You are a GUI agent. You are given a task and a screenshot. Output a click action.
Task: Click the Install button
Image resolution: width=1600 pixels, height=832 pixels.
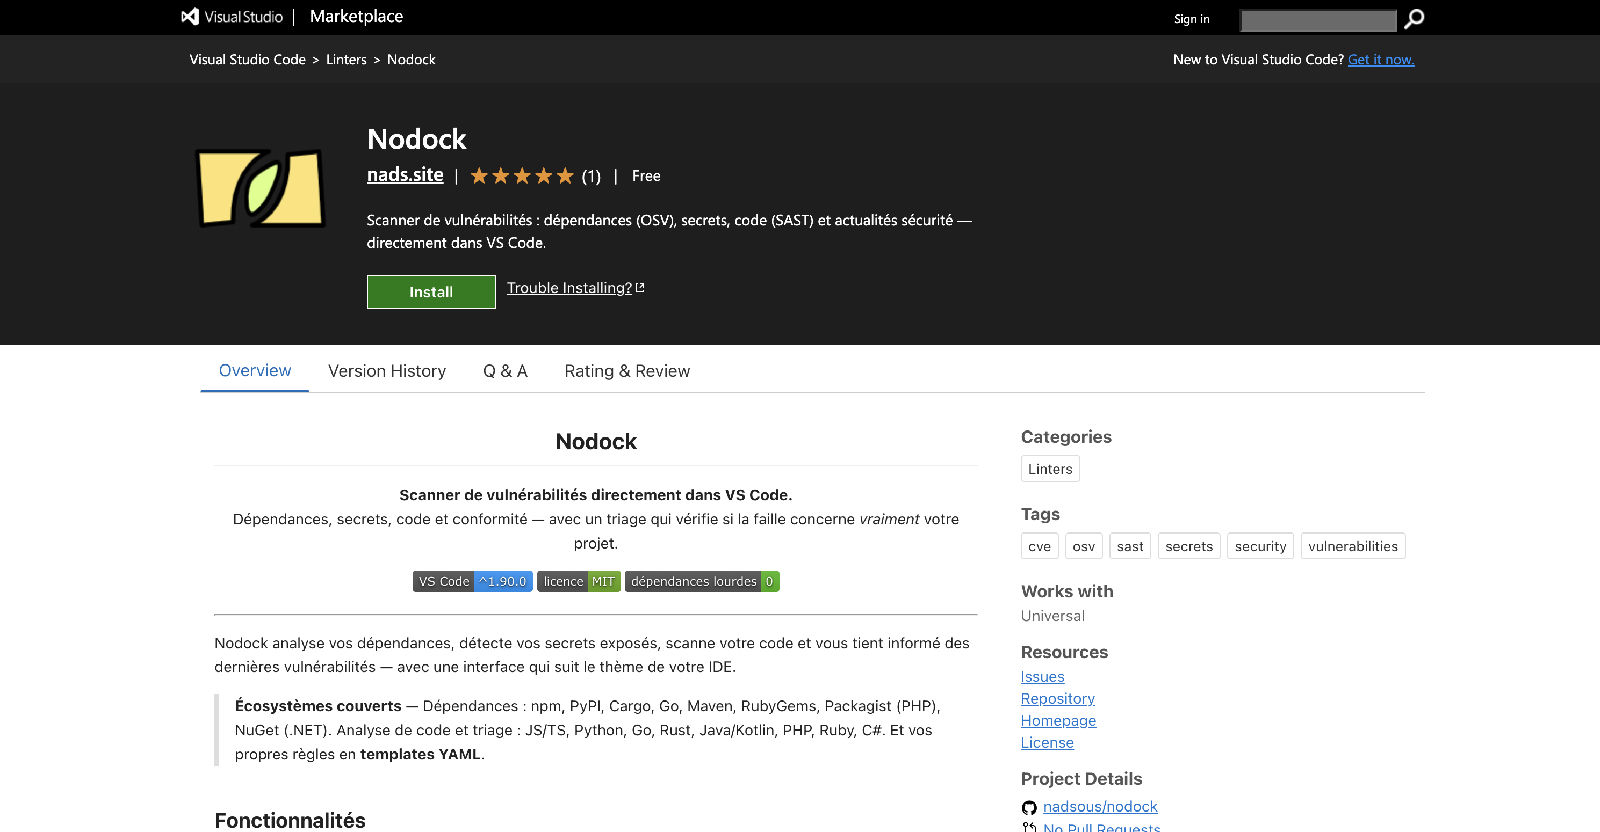[x=431, y=292]
